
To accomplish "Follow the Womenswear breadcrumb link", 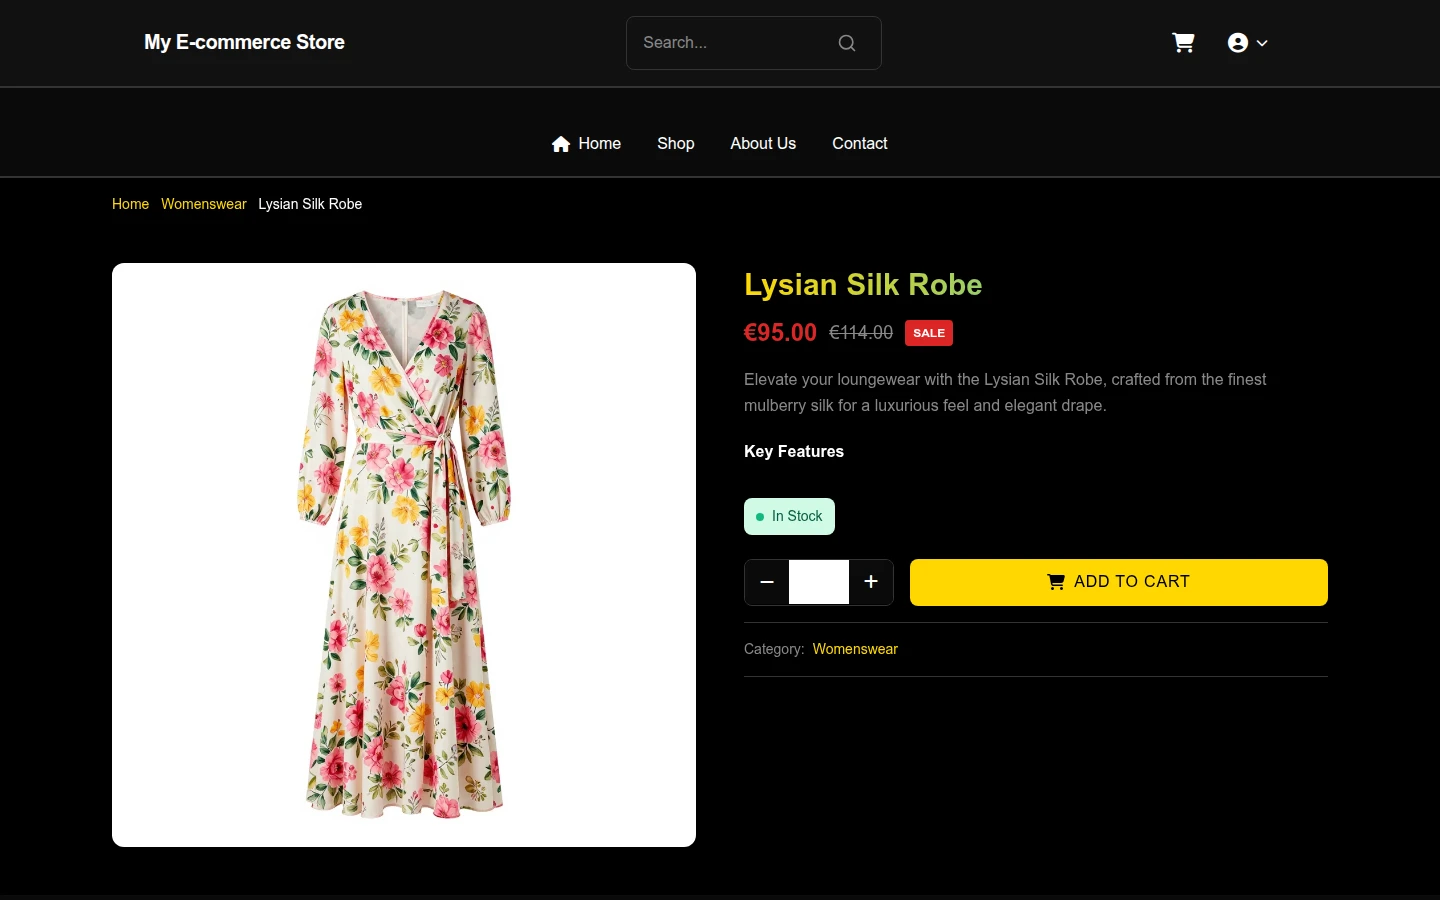I will pyautogui.click(x=204, y=204).
